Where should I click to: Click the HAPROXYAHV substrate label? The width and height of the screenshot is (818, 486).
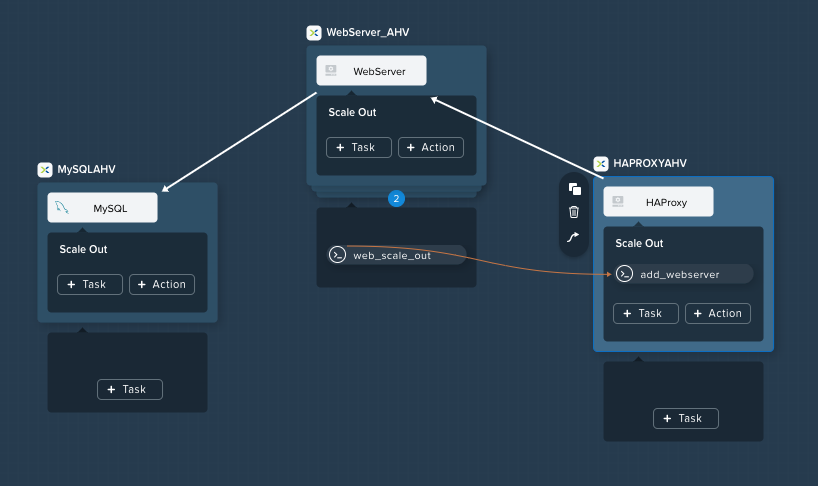(650, 163)
